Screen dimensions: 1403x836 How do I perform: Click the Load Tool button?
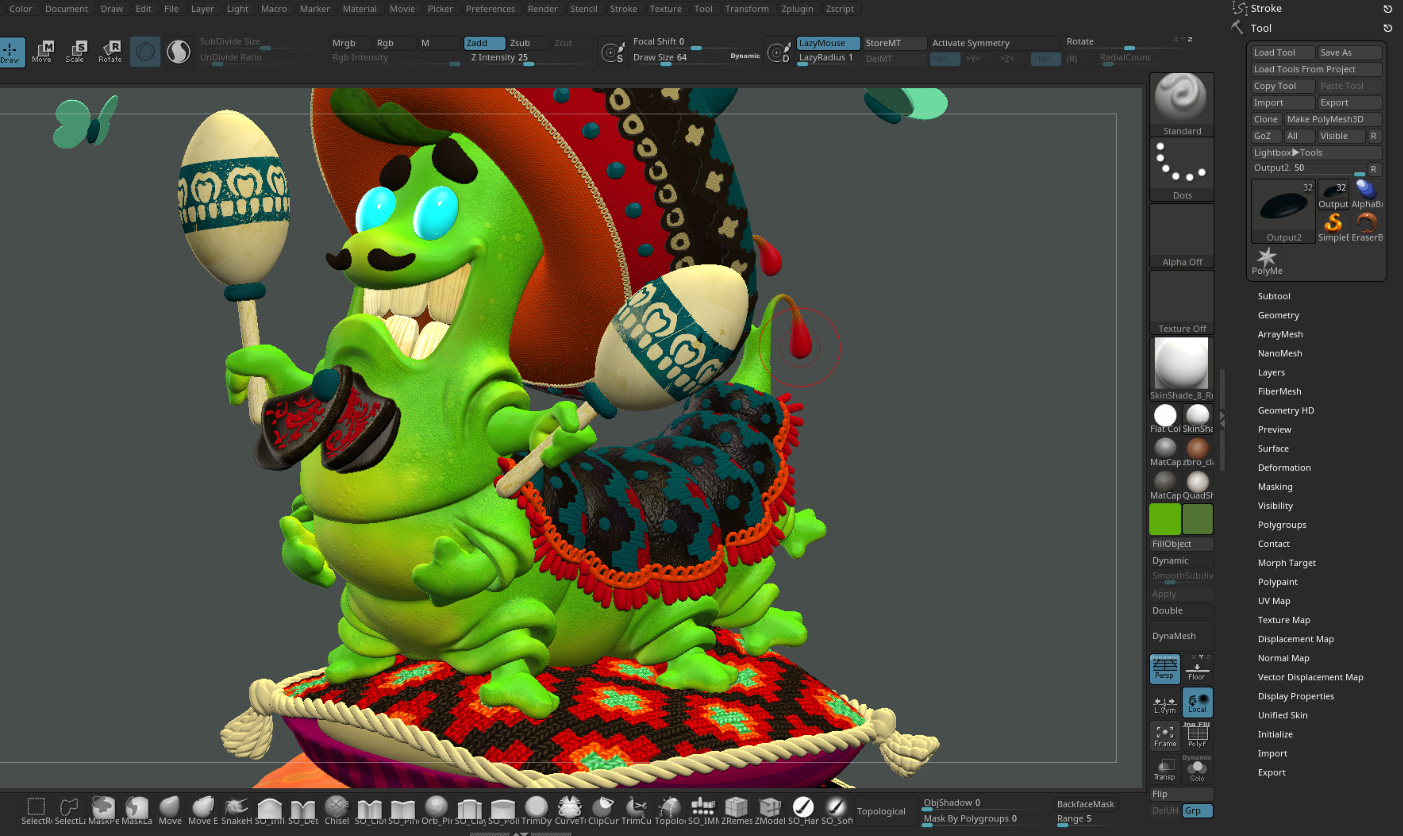coord(1275,53)
